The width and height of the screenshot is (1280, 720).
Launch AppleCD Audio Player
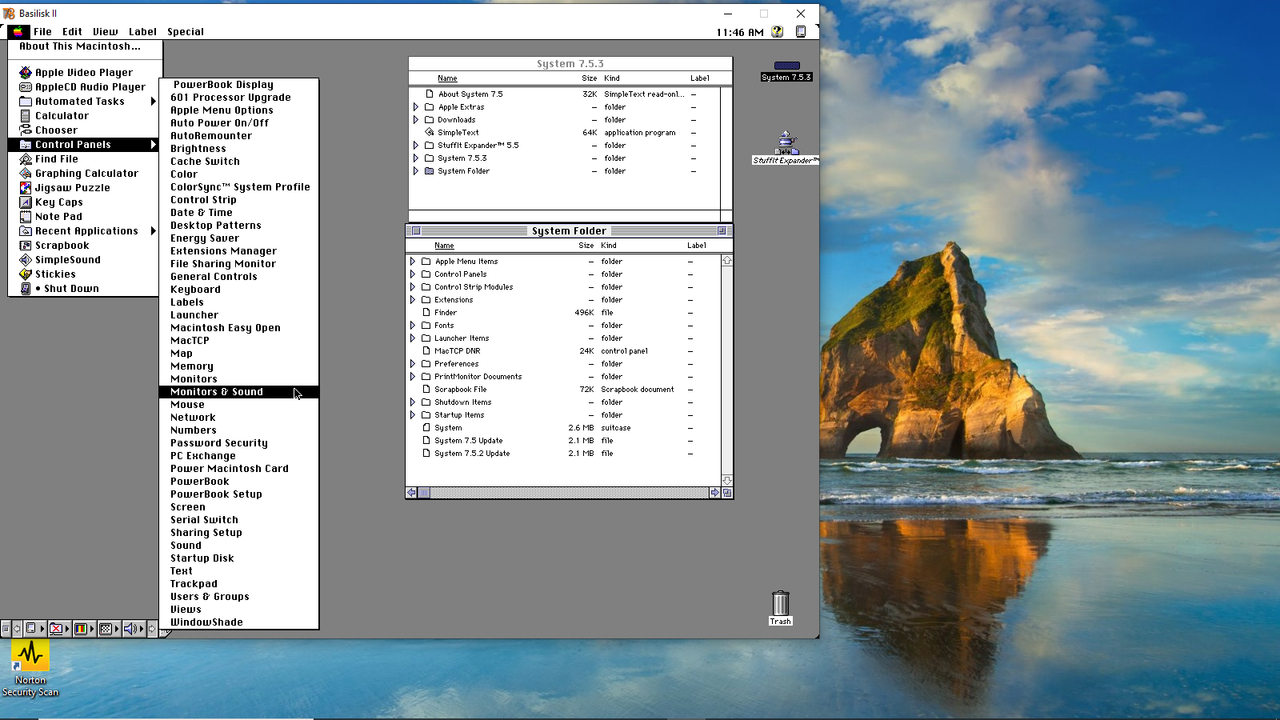[x=84, y=87]
